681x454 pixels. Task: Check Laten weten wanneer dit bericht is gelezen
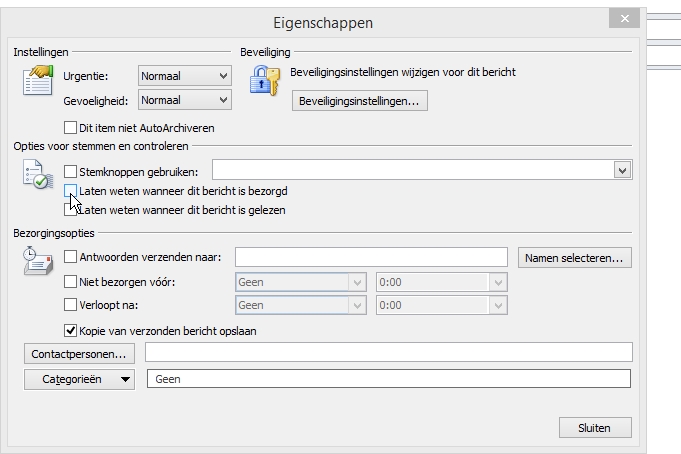[x=70, y=210]
